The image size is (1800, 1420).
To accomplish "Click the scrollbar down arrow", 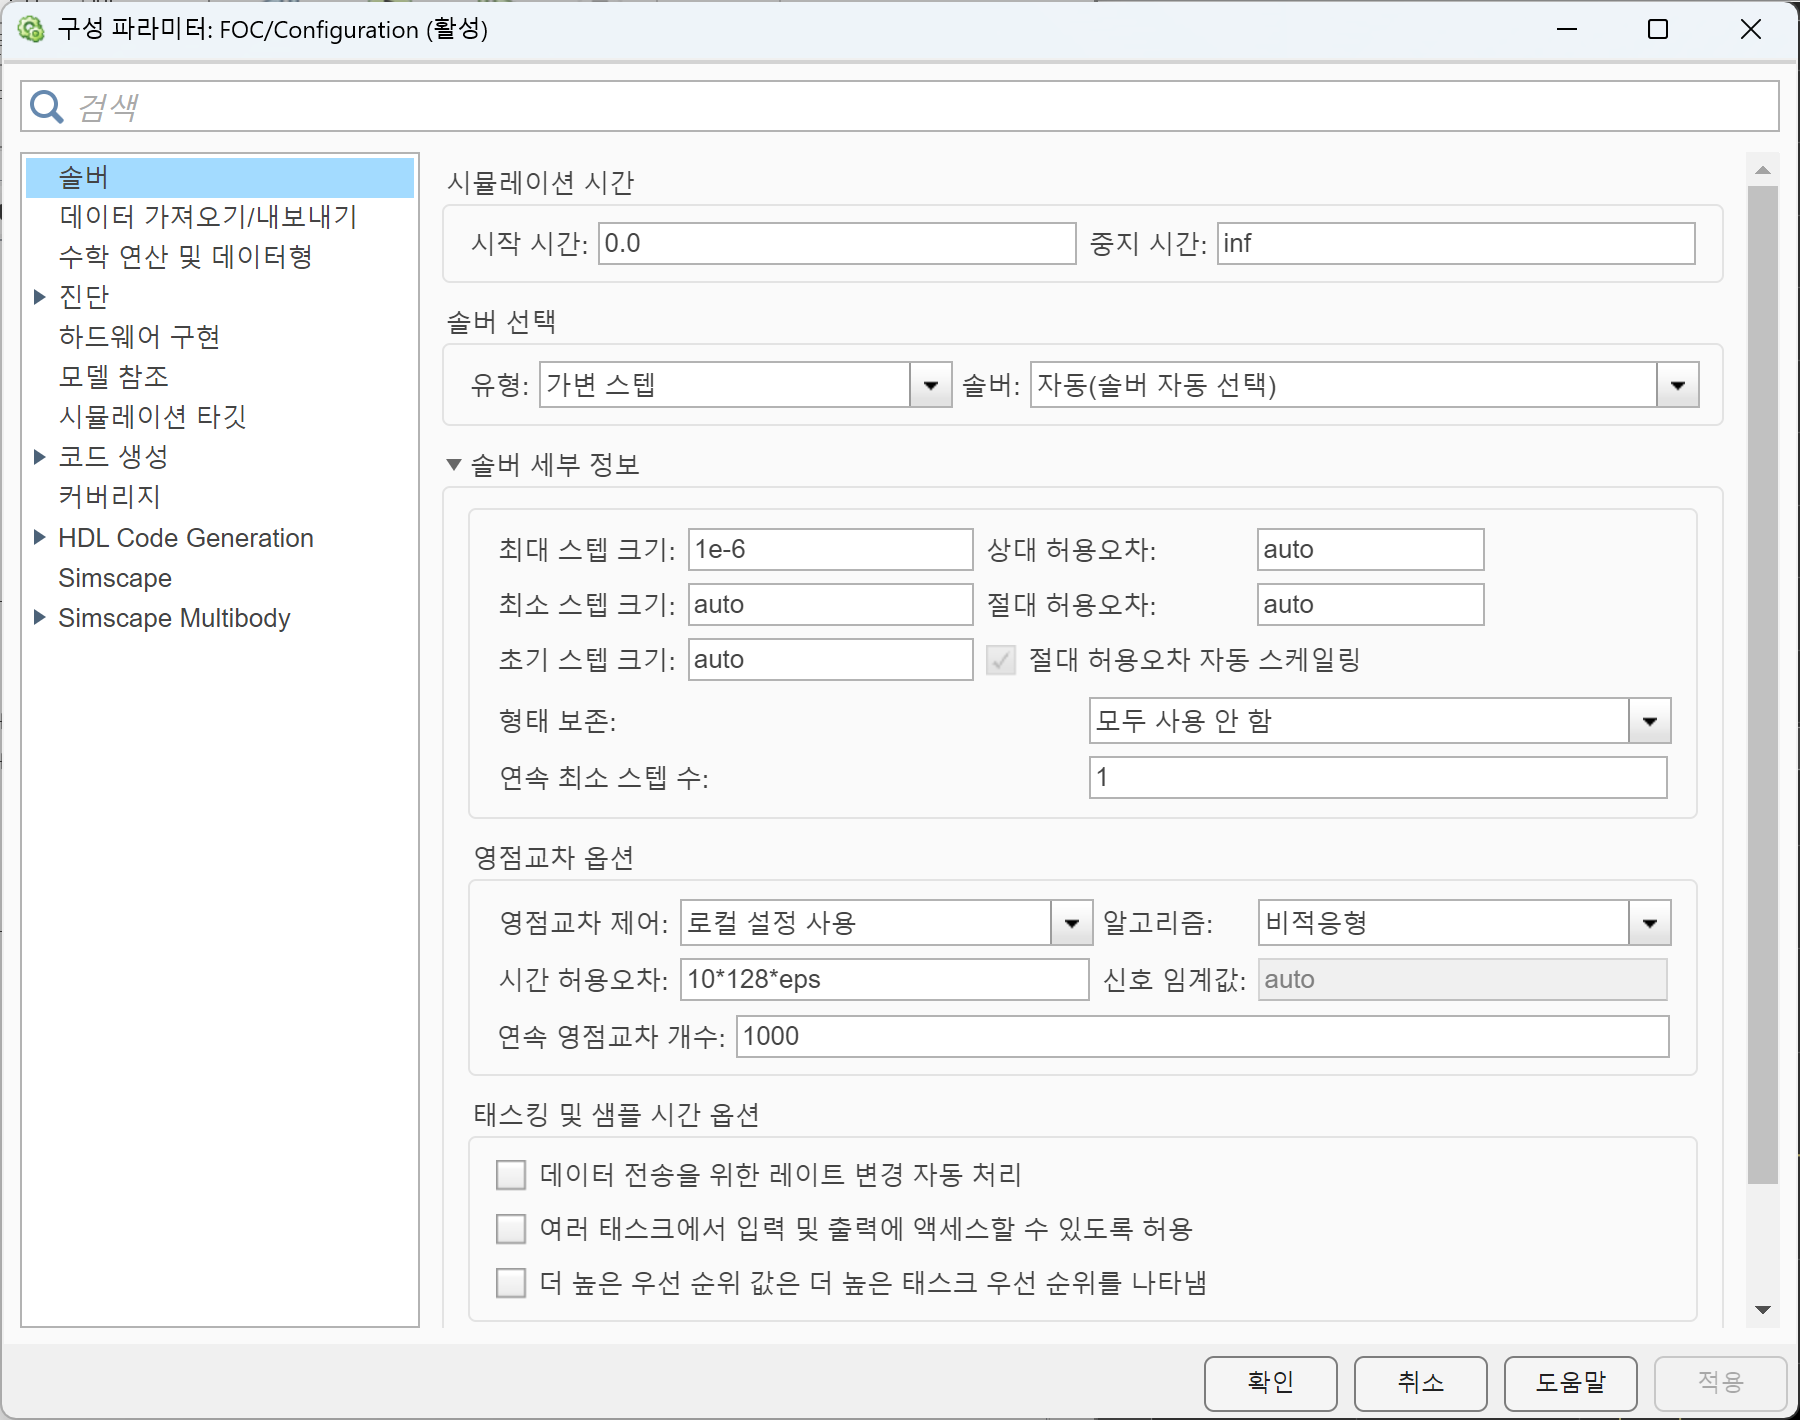I will point(1763,1310).
